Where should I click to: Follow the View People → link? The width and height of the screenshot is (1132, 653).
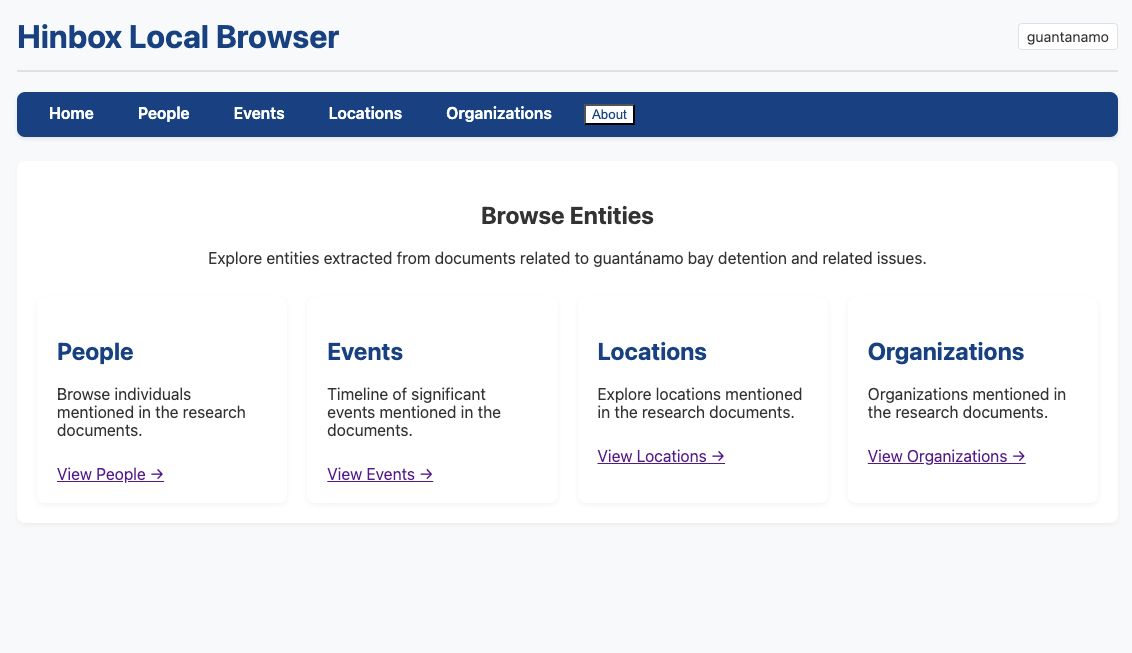[110, 475]
